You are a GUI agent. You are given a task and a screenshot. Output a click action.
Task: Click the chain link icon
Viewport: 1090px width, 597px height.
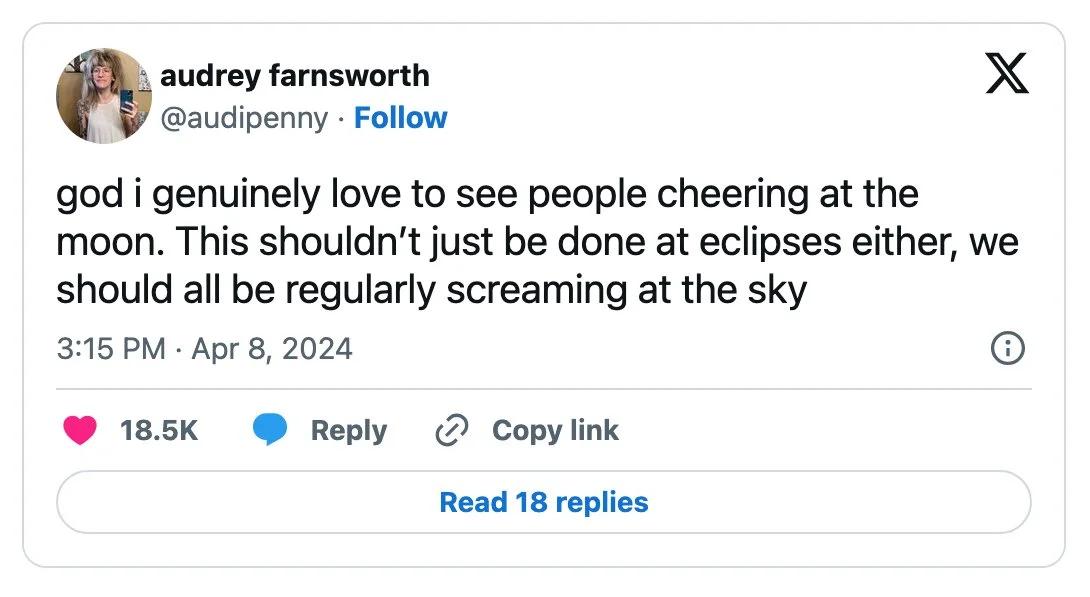[452, 430]
